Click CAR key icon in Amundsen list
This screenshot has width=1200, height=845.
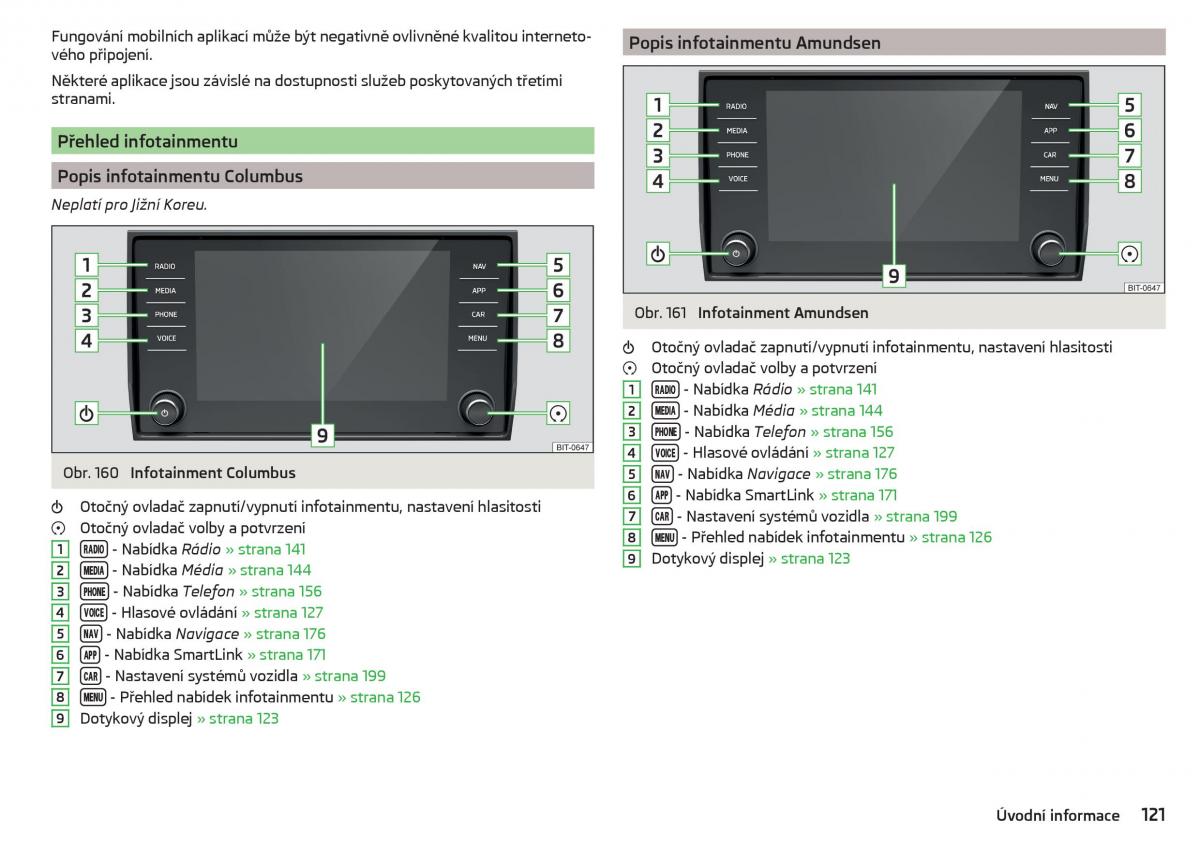(662, 516)
